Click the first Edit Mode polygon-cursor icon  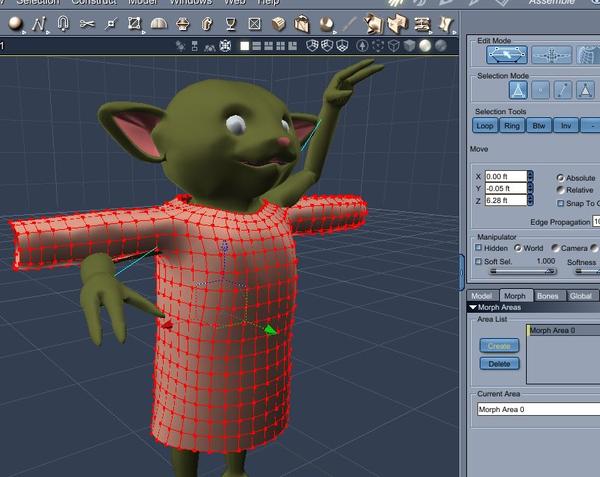tap(507, 55)
